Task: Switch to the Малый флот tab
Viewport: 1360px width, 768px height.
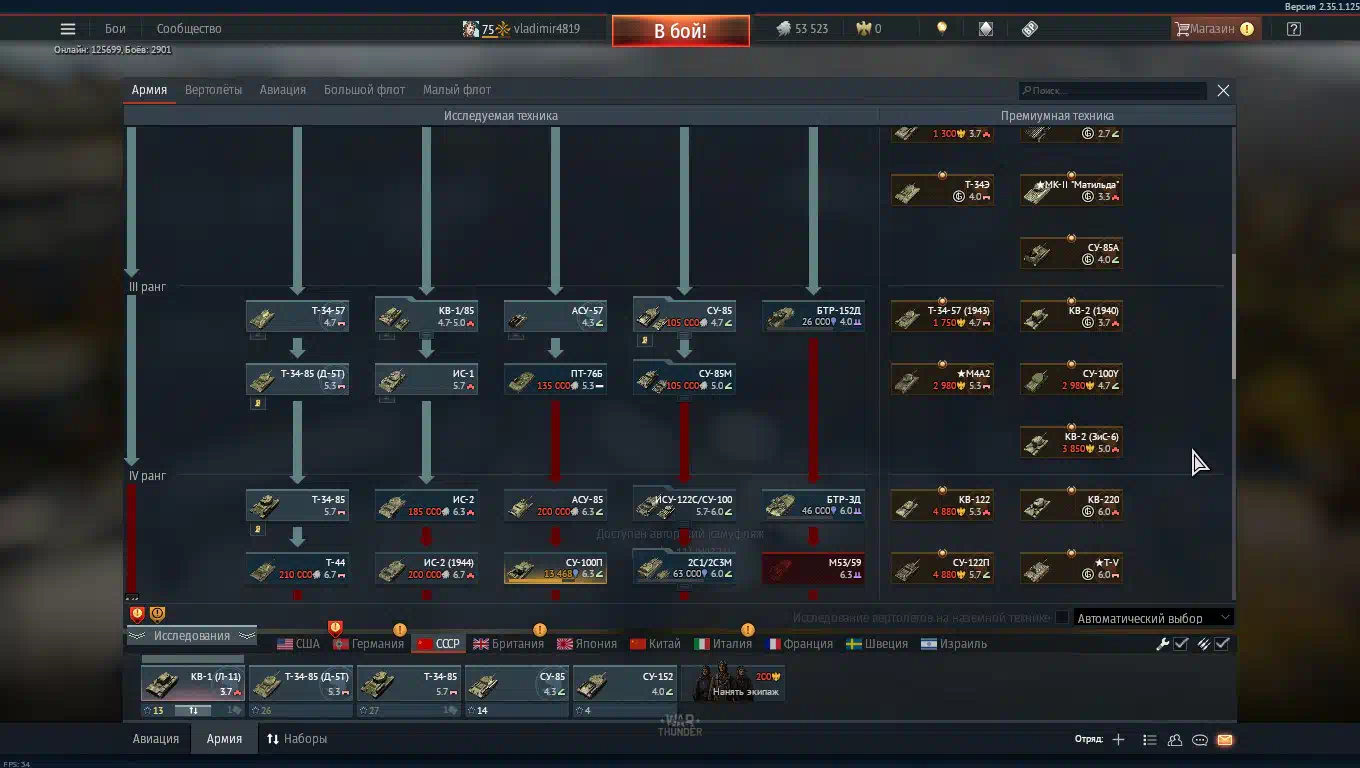Action: click(457, 90)
